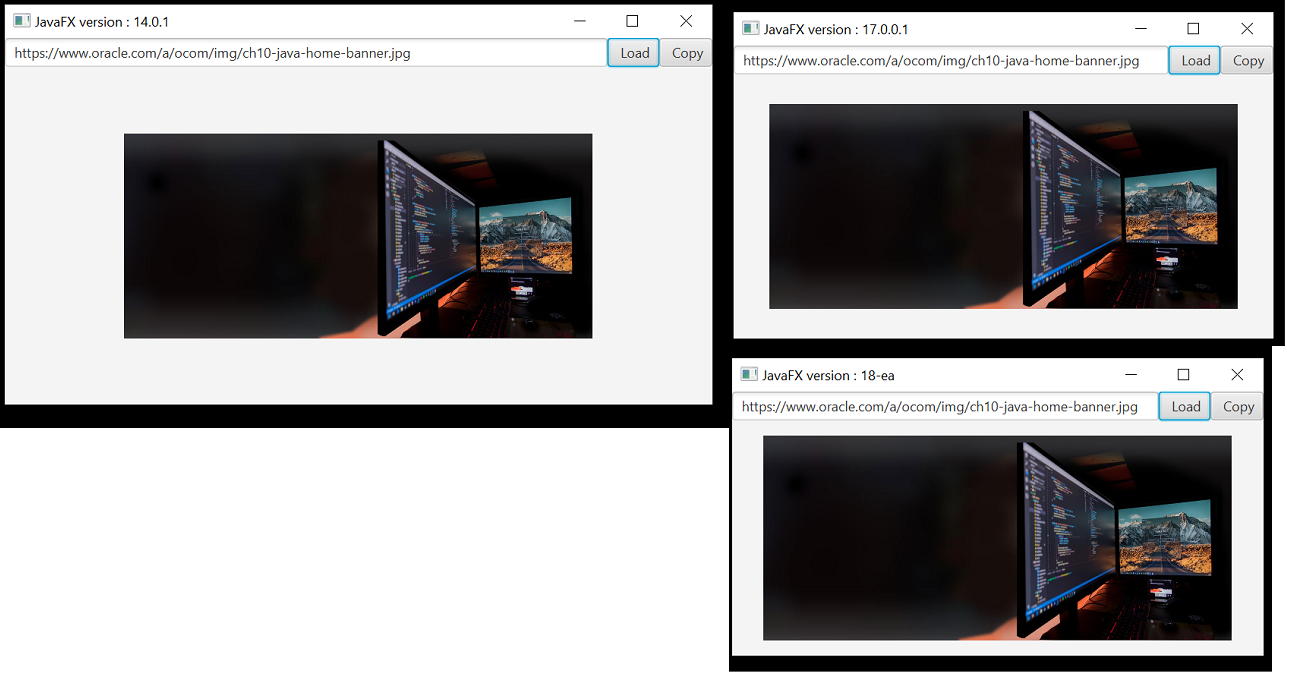Image resolution: width=1295 pixels, height=691 pixels.
Task: Minimize the JavaFX 14.0.1 window
Action: coord(579,21)
